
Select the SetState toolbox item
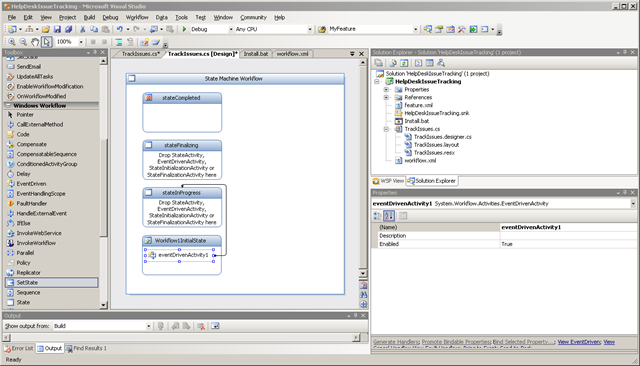51,282
